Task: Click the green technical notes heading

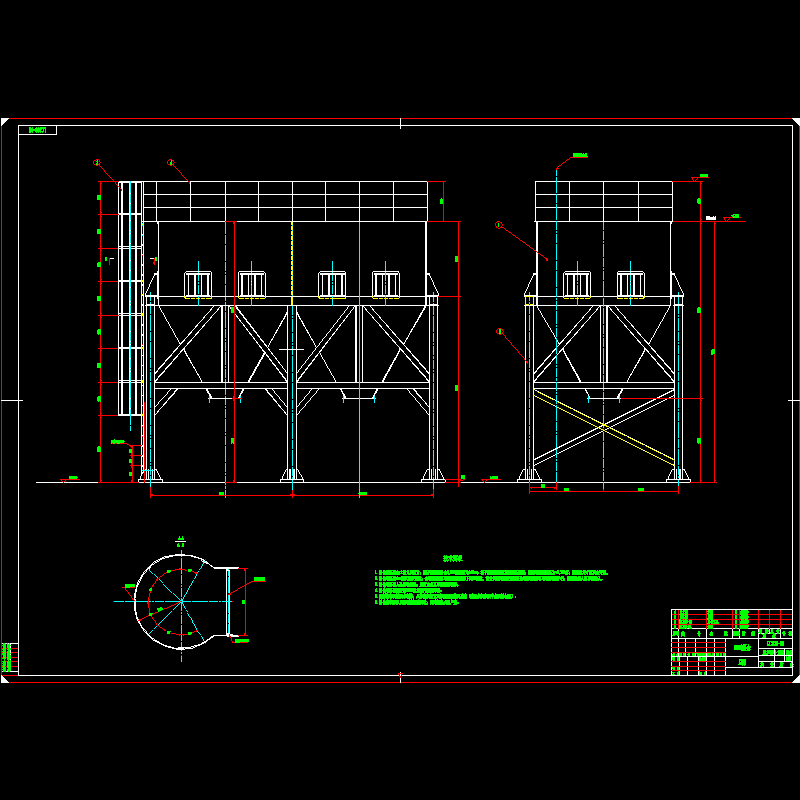Action: [455, 560]
